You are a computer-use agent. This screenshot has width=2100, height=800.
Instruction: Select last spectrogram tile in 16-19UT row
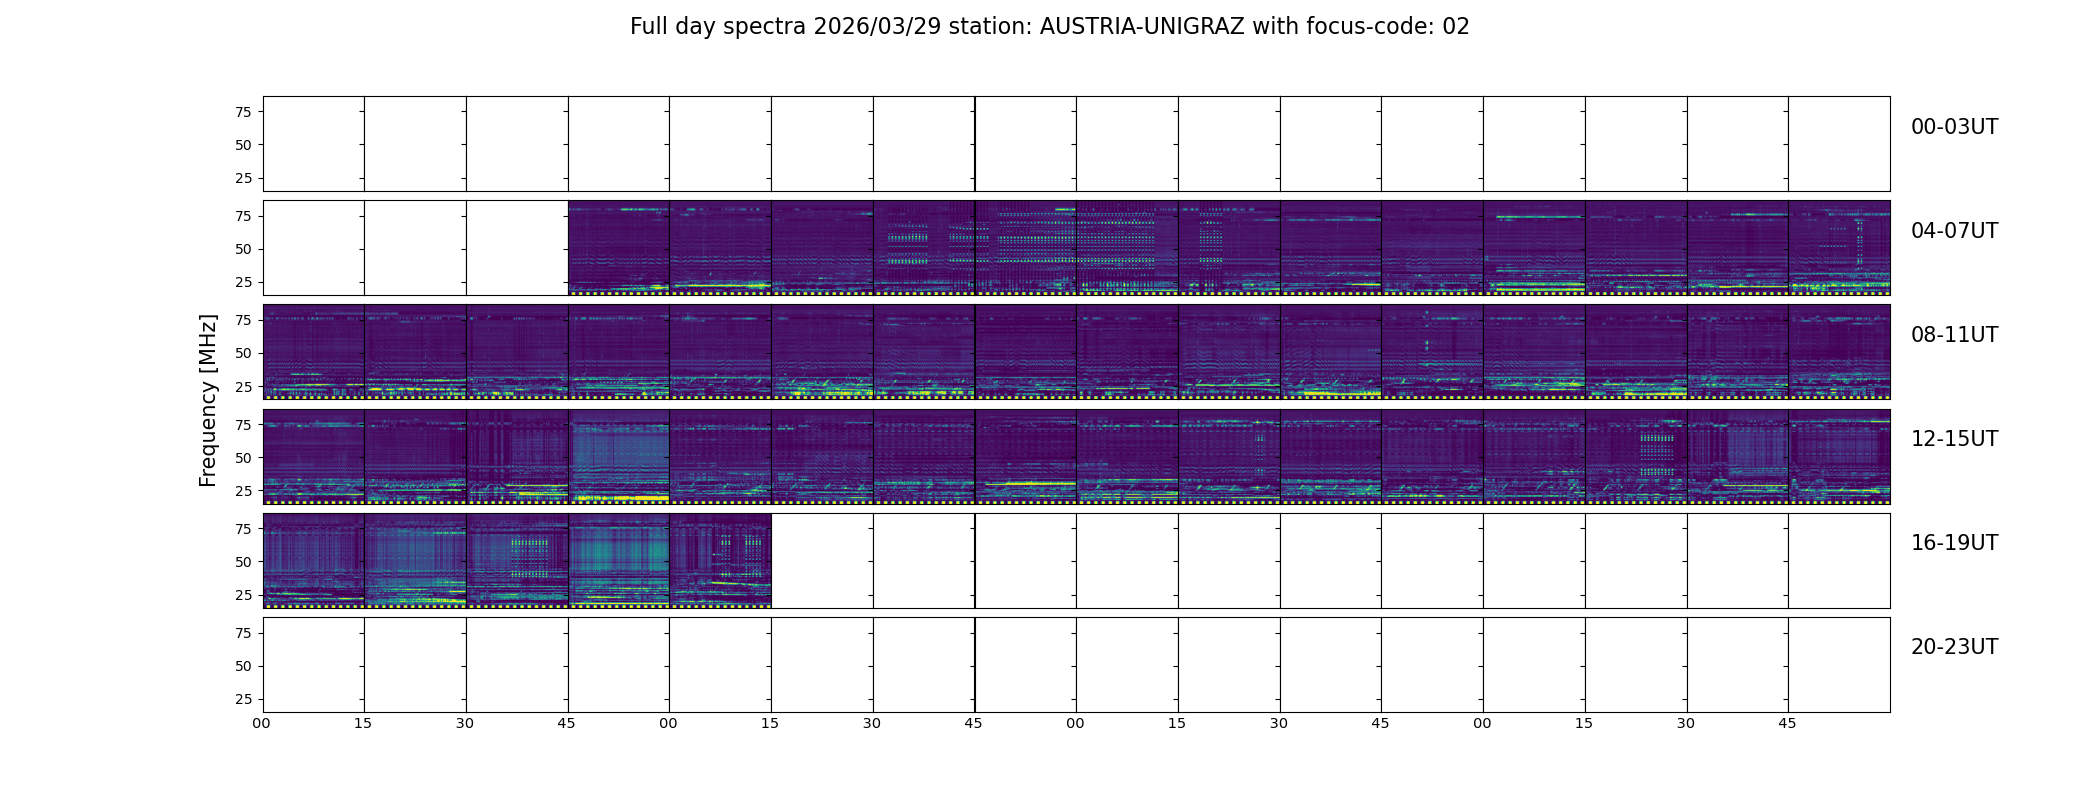(x=721, y=560)
